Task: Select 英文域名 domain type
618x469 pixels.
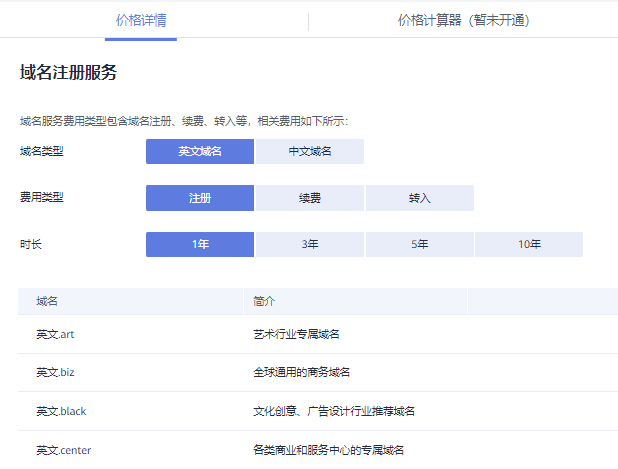Action: [x=200, y=151]
